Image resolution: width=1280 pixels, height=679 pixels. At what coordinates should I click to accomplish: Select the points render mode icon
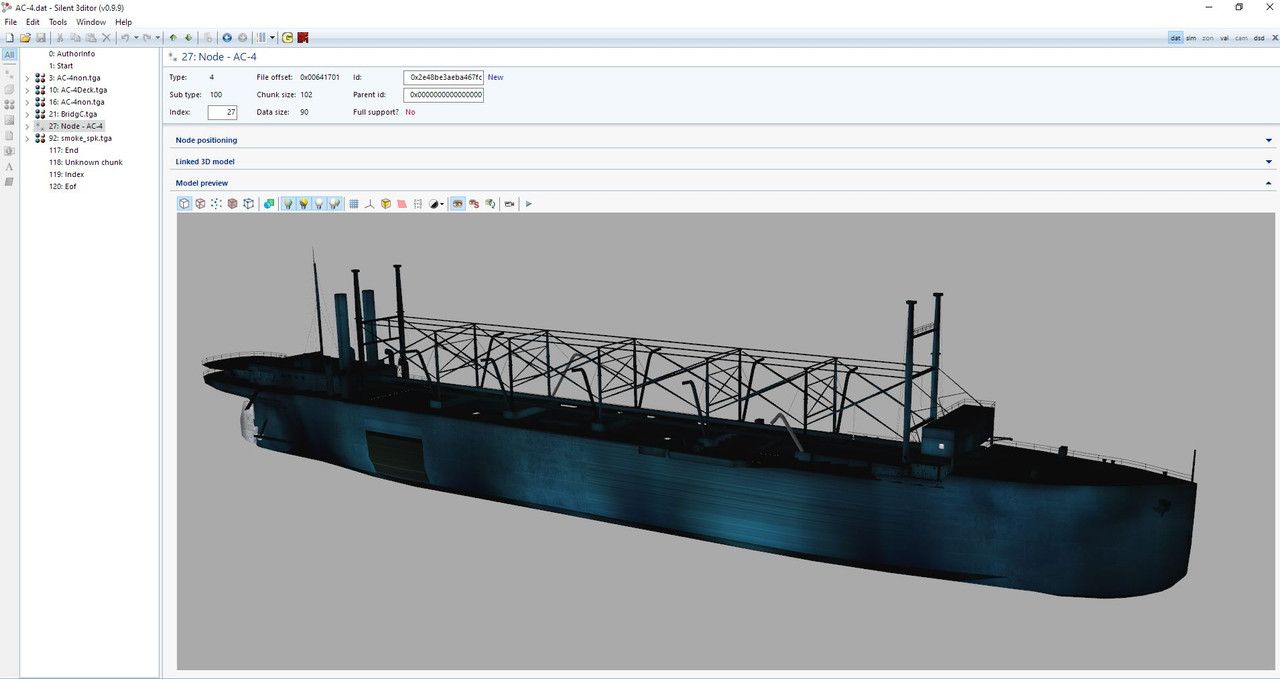216,204
